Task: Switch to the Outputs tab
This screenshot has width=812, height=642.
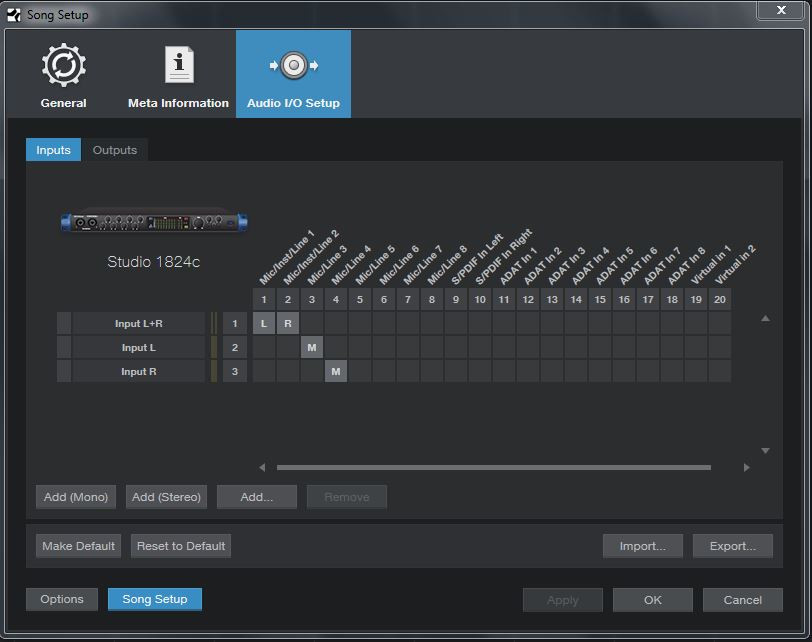Action: [114, 150]
